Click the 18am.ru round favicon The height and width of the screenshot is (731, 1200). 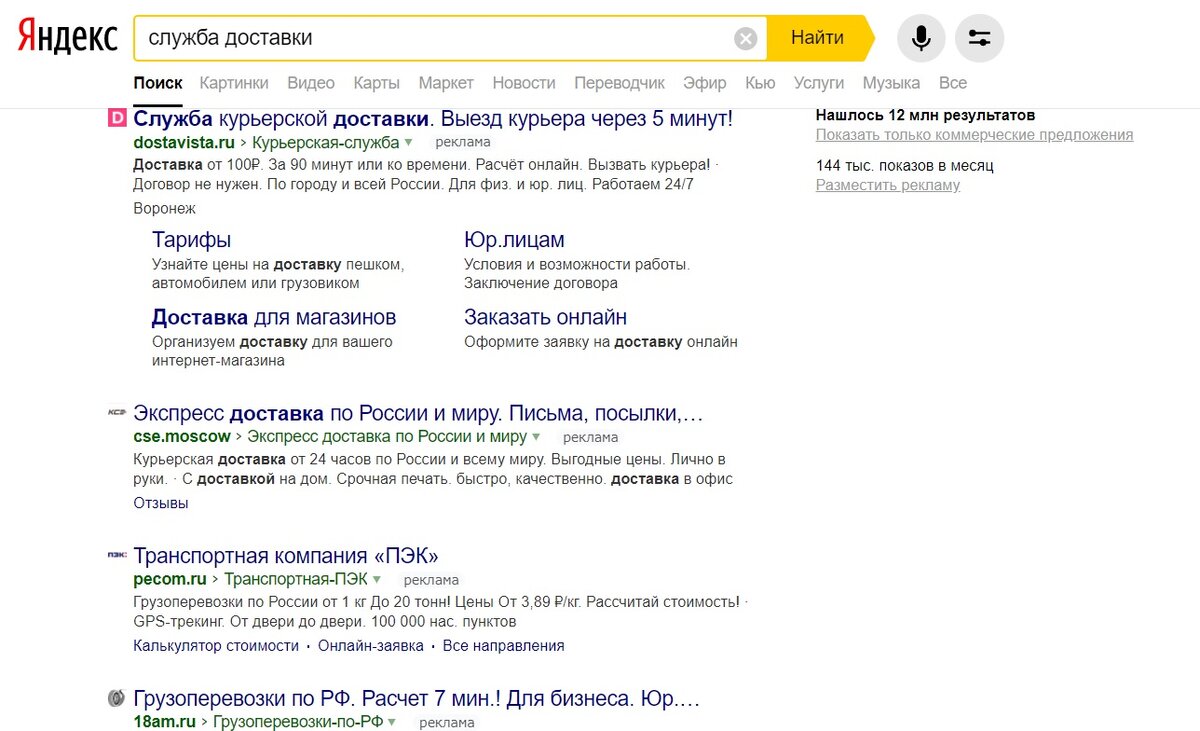click(116, 698)
